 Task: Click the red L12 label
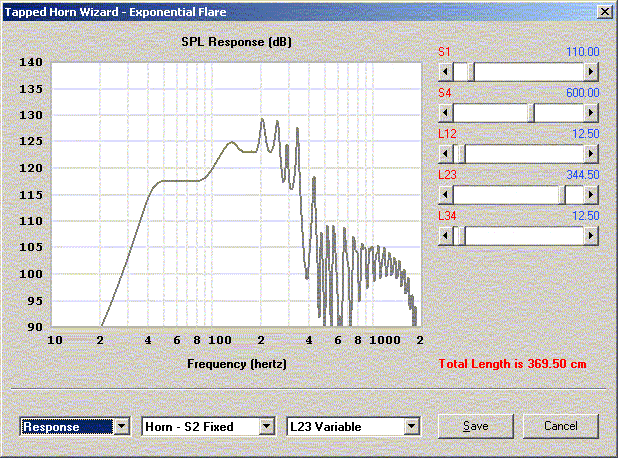pos(447,134)
